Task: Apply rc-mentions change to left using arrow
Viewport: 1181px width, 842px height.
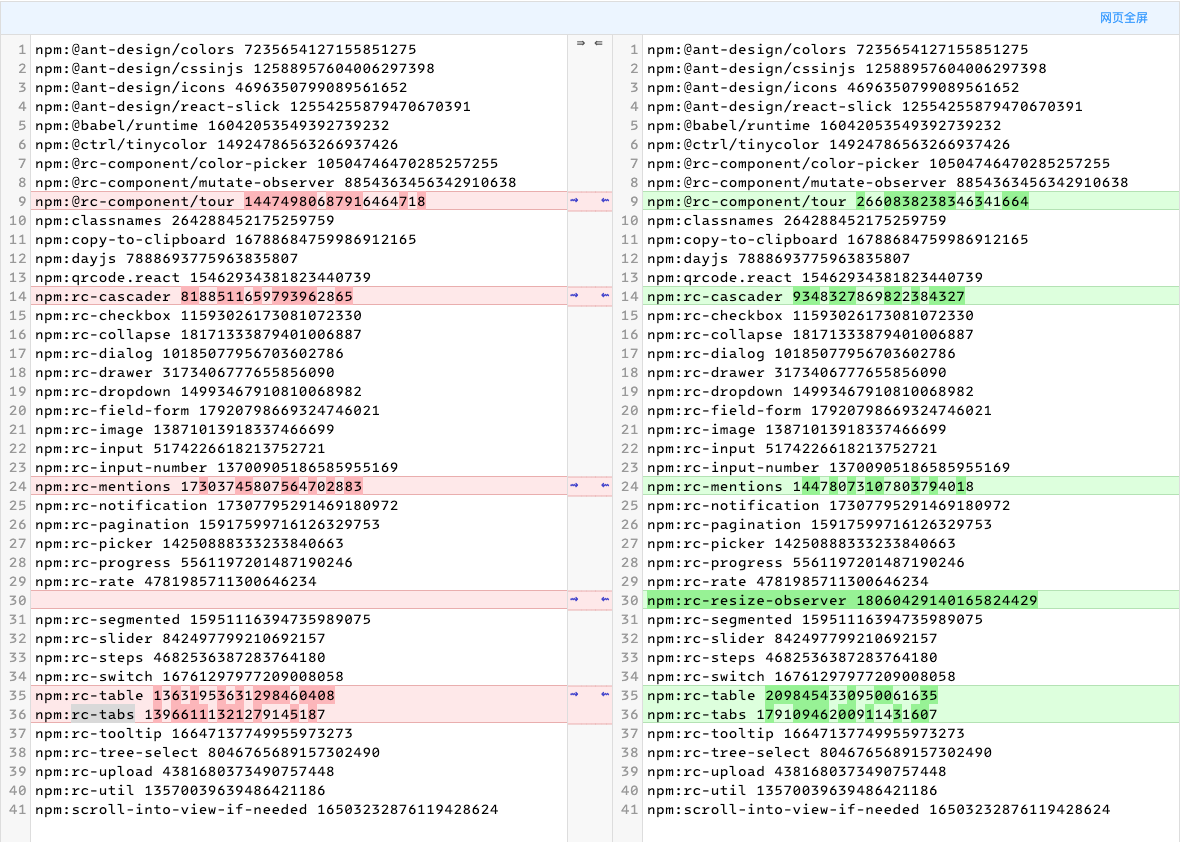Action: [605, 486]
